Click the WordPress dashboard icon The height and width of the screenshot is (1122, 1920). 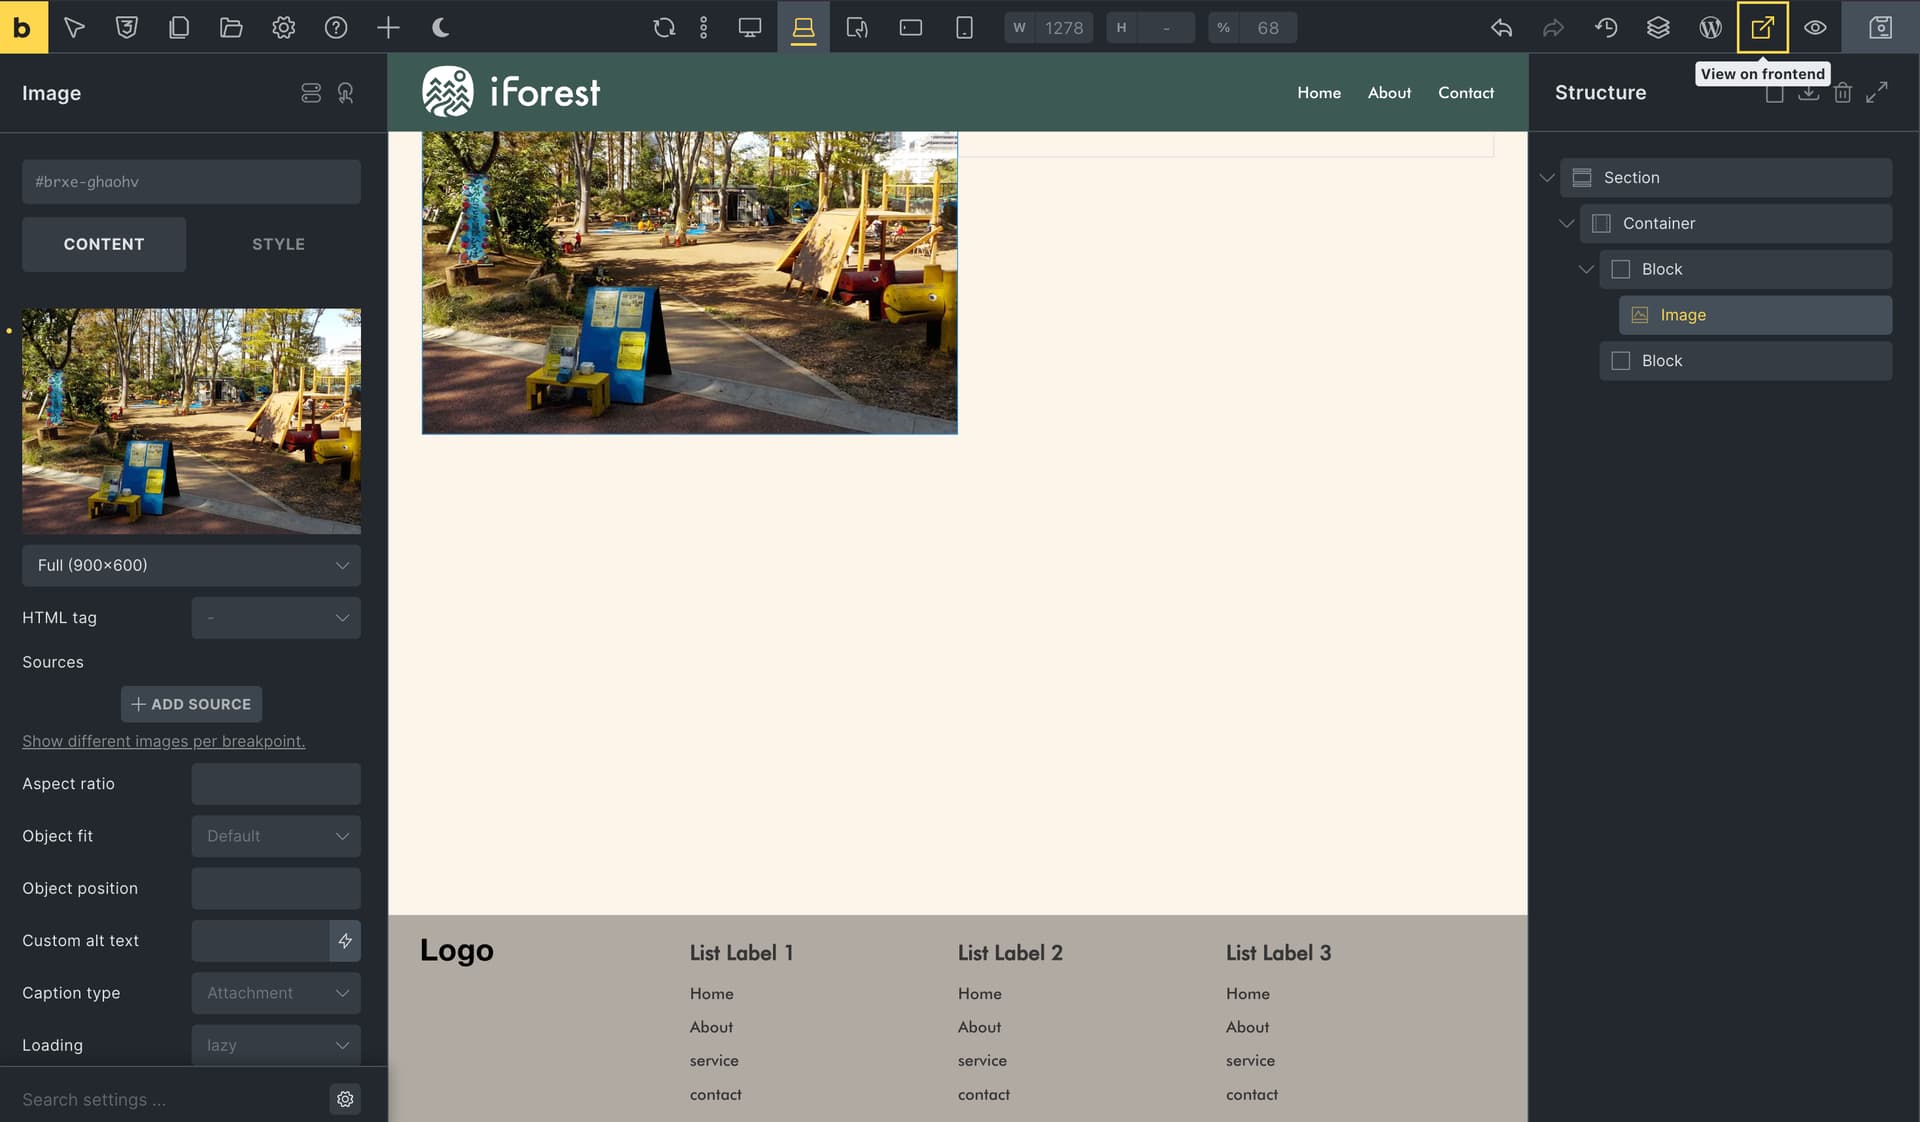1711,27
